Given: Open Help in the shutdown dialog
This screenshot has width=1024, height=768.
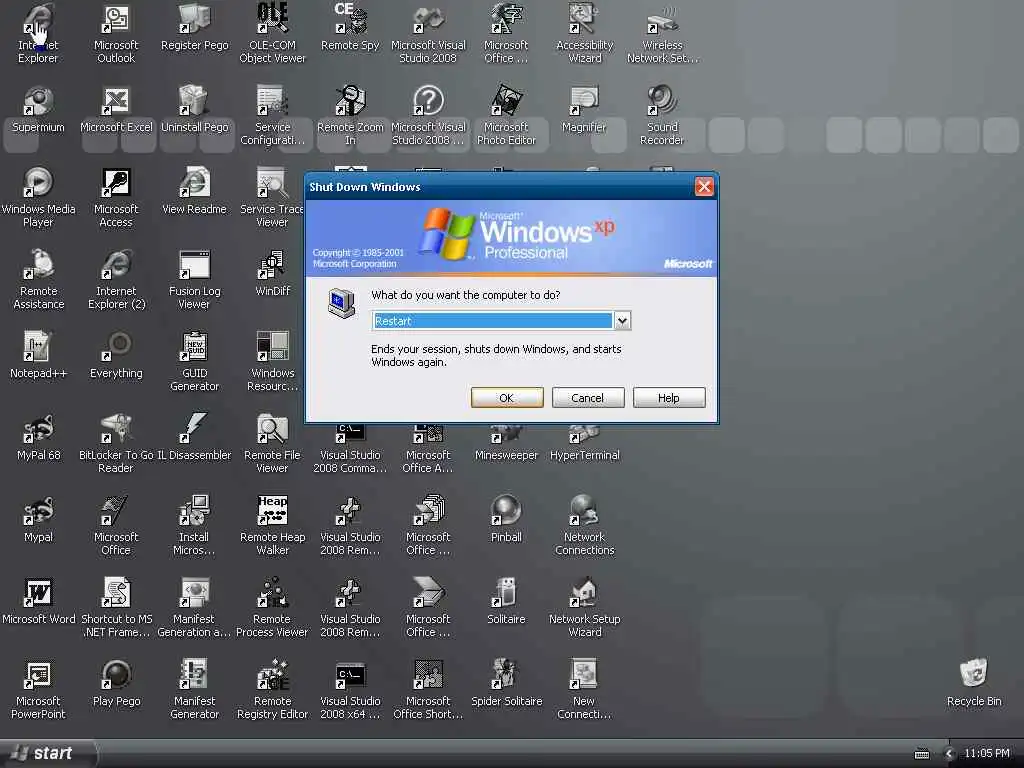Looking at the screenshot, I should [669, 398].
